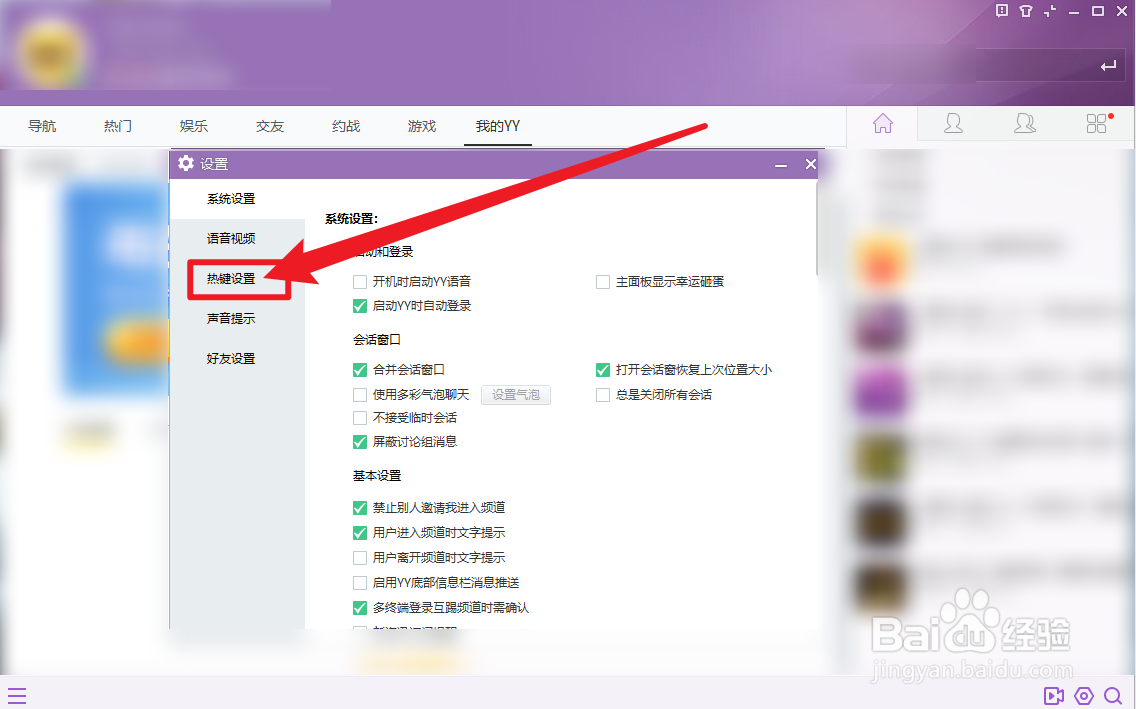This screenshot has width=1136, height=709.
Task: Open the hamburger menu at bottom left
Action: (x=17, y=696)
